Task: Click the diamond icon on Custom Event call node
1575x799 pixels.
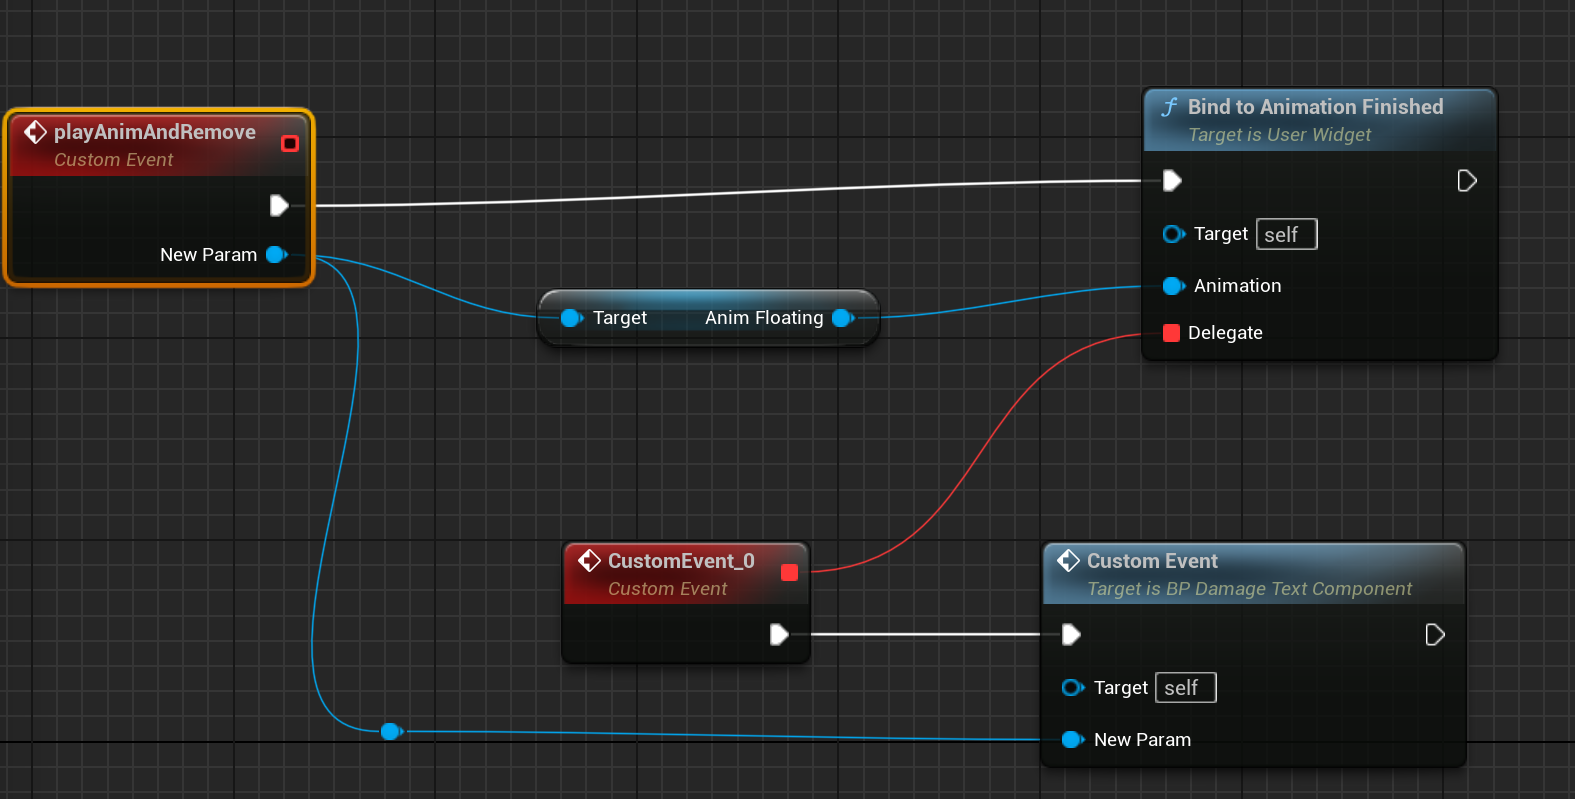Action: coord(1069,561)
